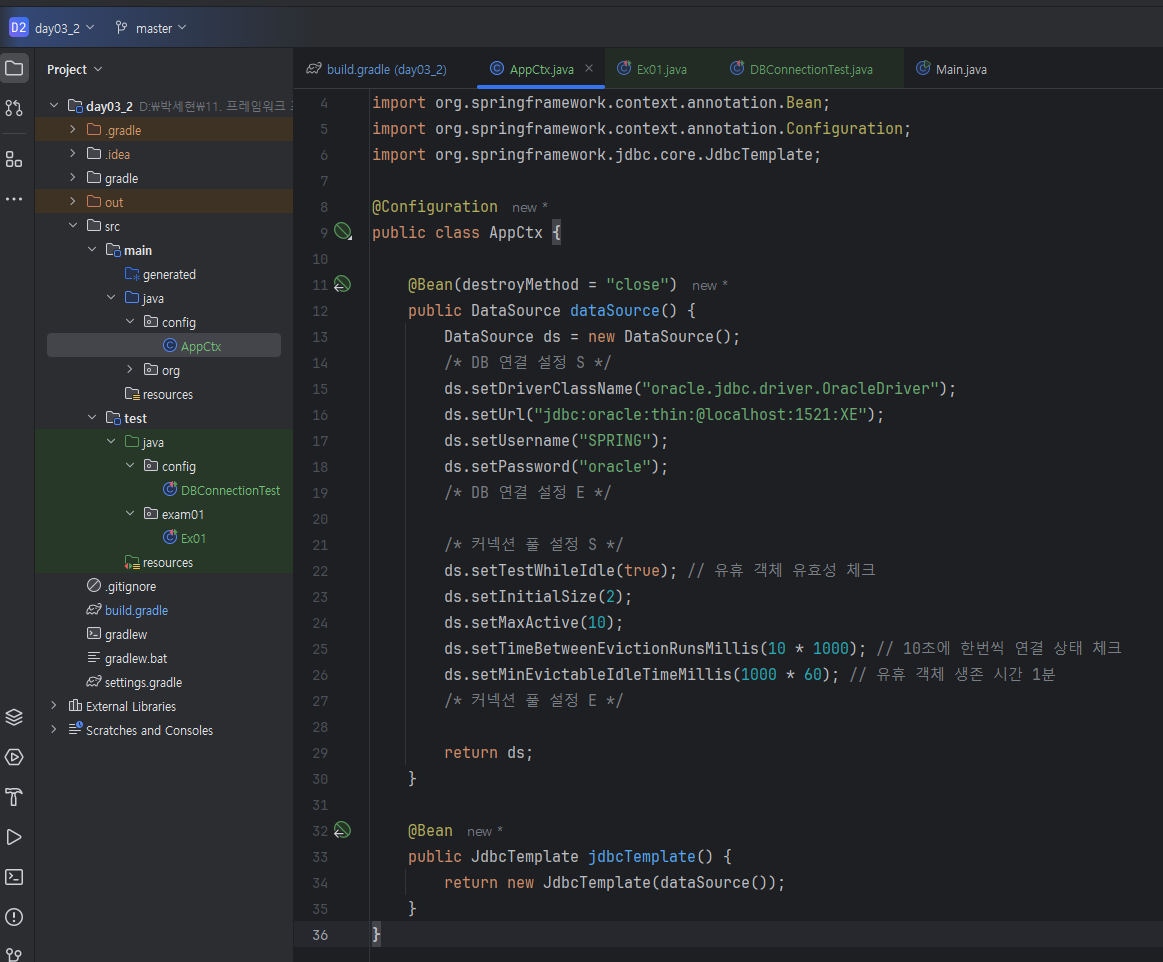
Task: Open the master branch dropdown
Action: pyautogui.click(x=161, y=28)
